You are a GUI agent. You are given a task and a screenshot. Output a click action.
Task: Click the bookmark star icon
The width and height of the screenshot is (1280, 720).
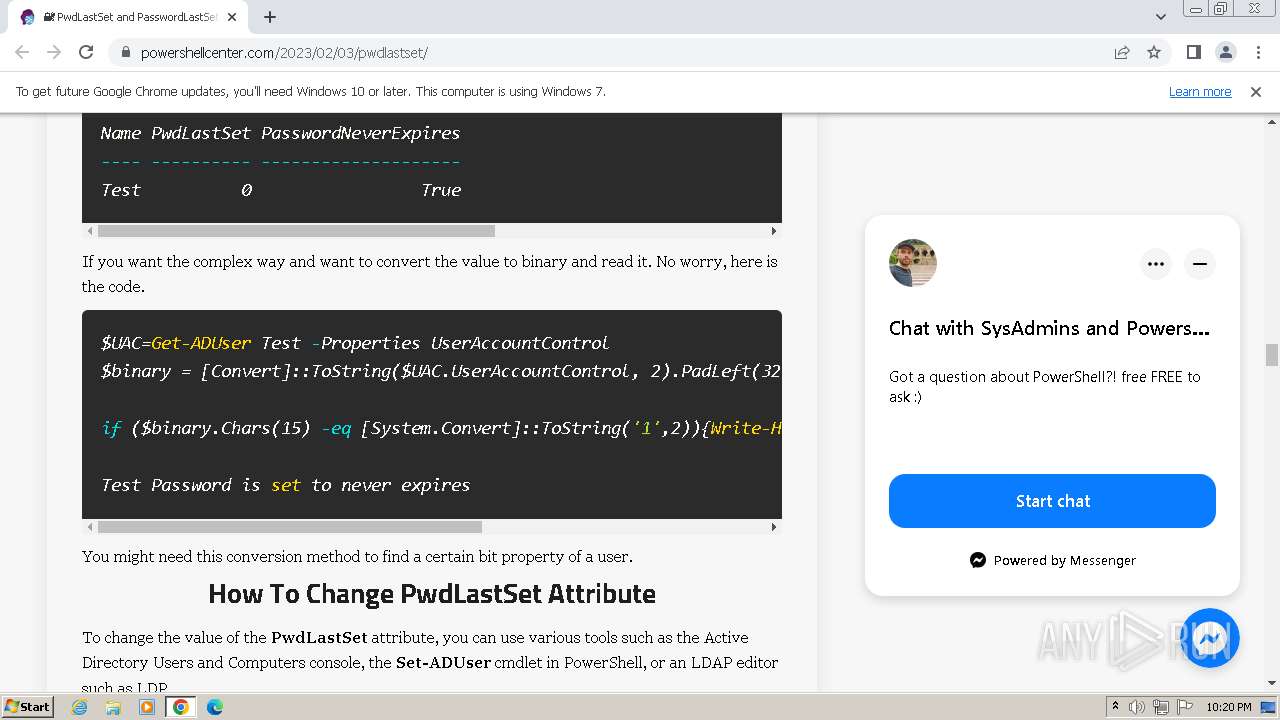(x=1154, y=52)
